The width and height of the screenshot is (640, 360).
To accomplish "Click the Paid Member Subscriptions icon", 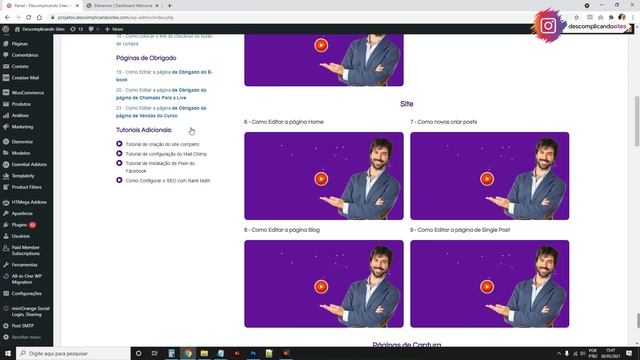I will click(6, 248).
